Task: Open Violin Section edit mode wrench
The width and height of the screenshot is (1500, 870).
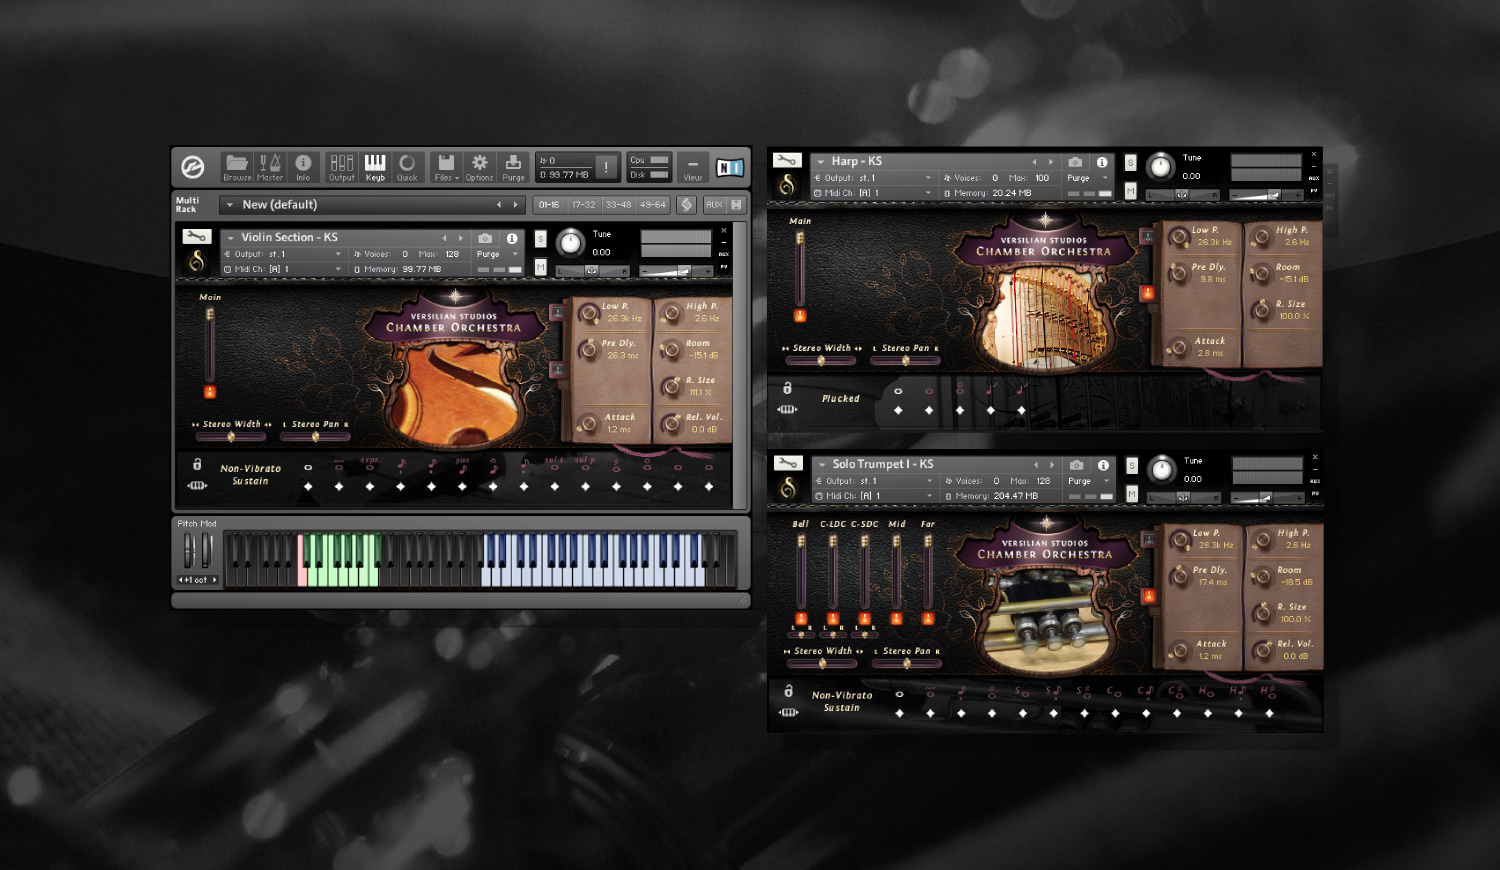Action: coord(196,237)
